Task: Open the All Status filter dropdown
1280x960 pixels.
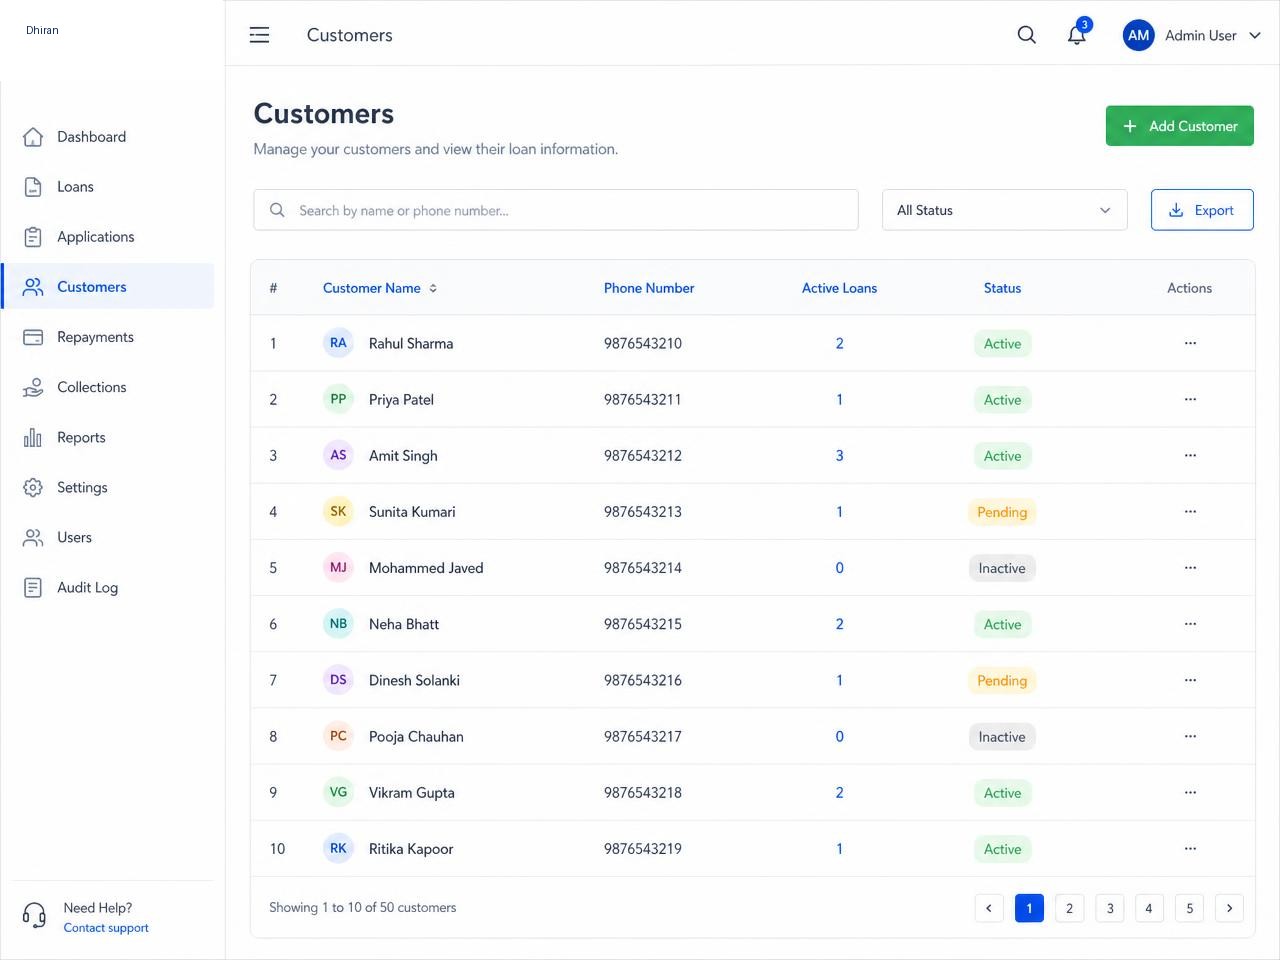Action: click(1004, 210)
